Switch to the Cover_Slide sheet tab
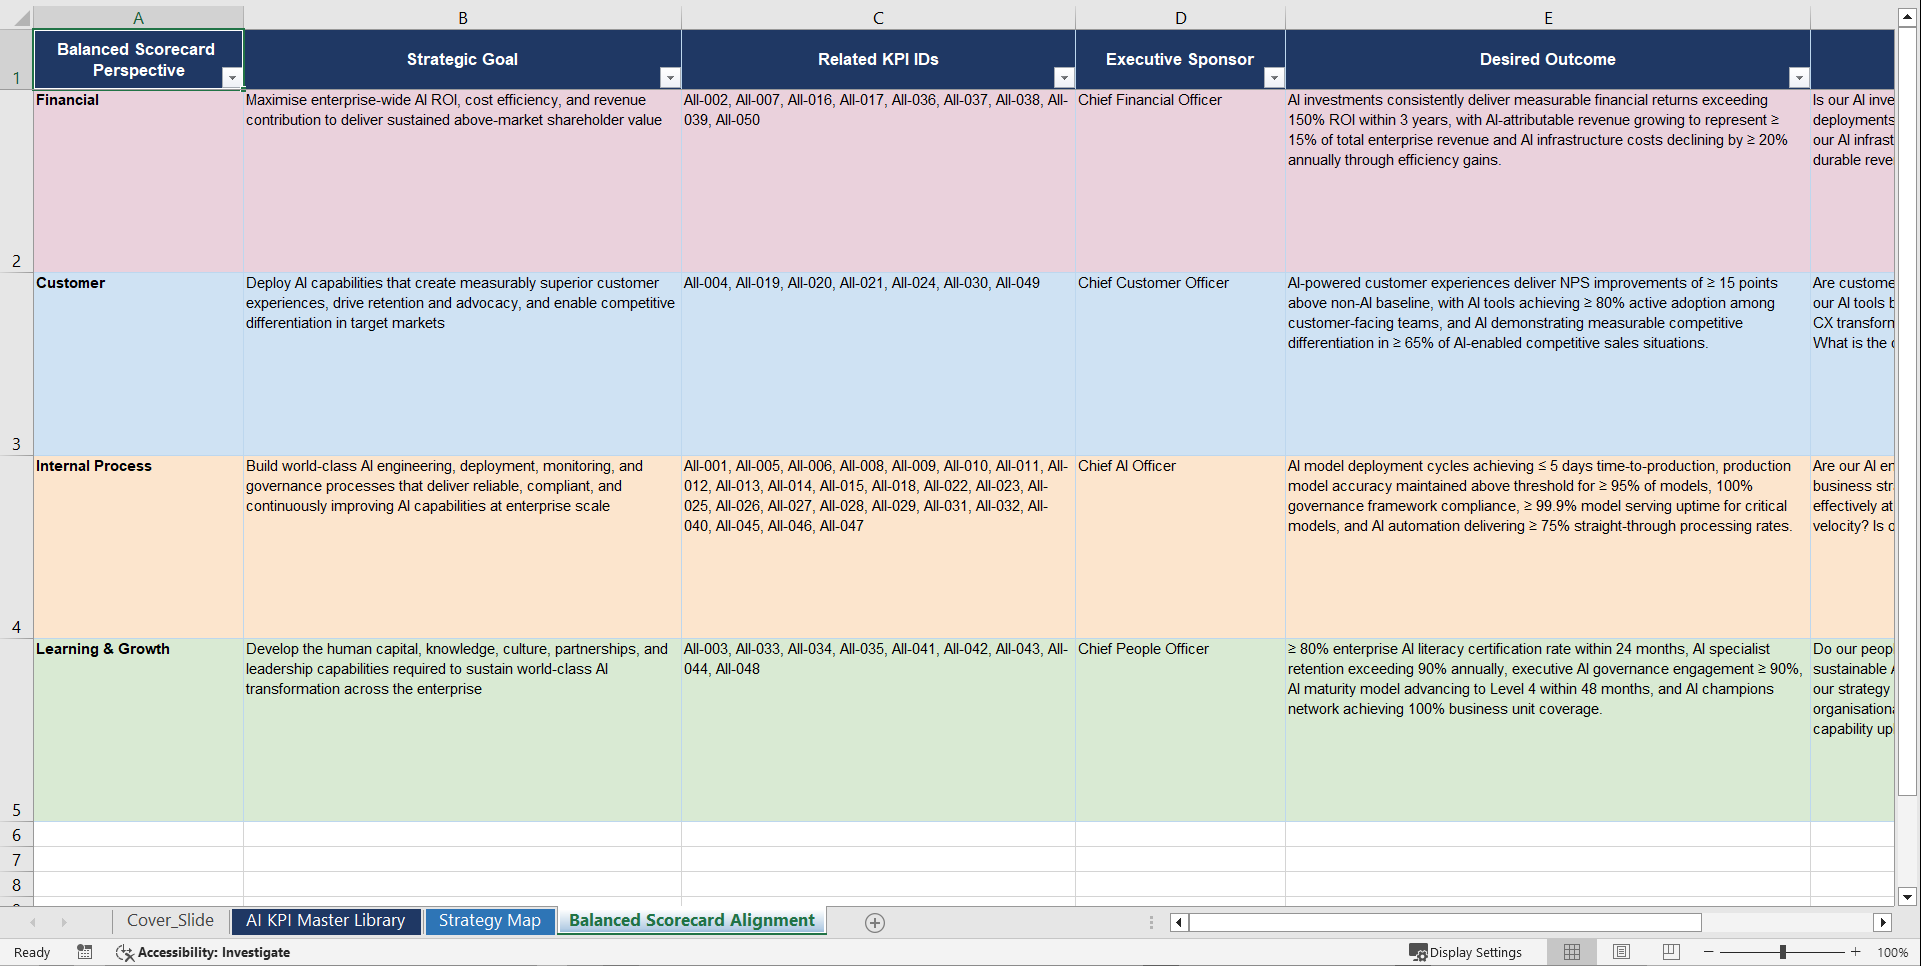The image size is (1921, 966). 170,921
